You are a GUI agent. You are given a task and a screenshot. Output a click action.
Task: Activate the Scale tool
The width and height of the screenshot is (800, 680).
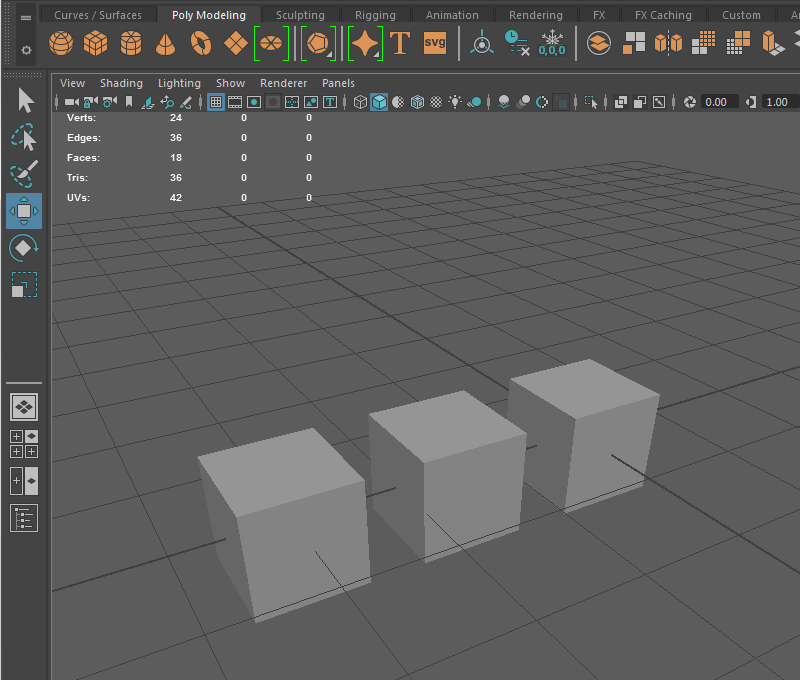24,285
